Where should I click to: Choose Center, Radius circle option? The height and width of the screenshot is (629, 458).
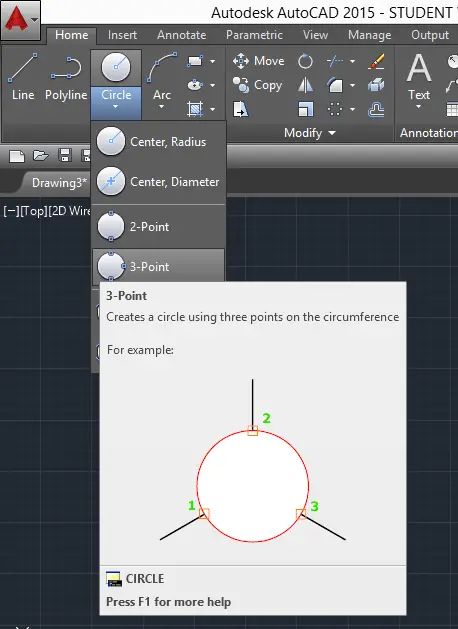point(159,142)
